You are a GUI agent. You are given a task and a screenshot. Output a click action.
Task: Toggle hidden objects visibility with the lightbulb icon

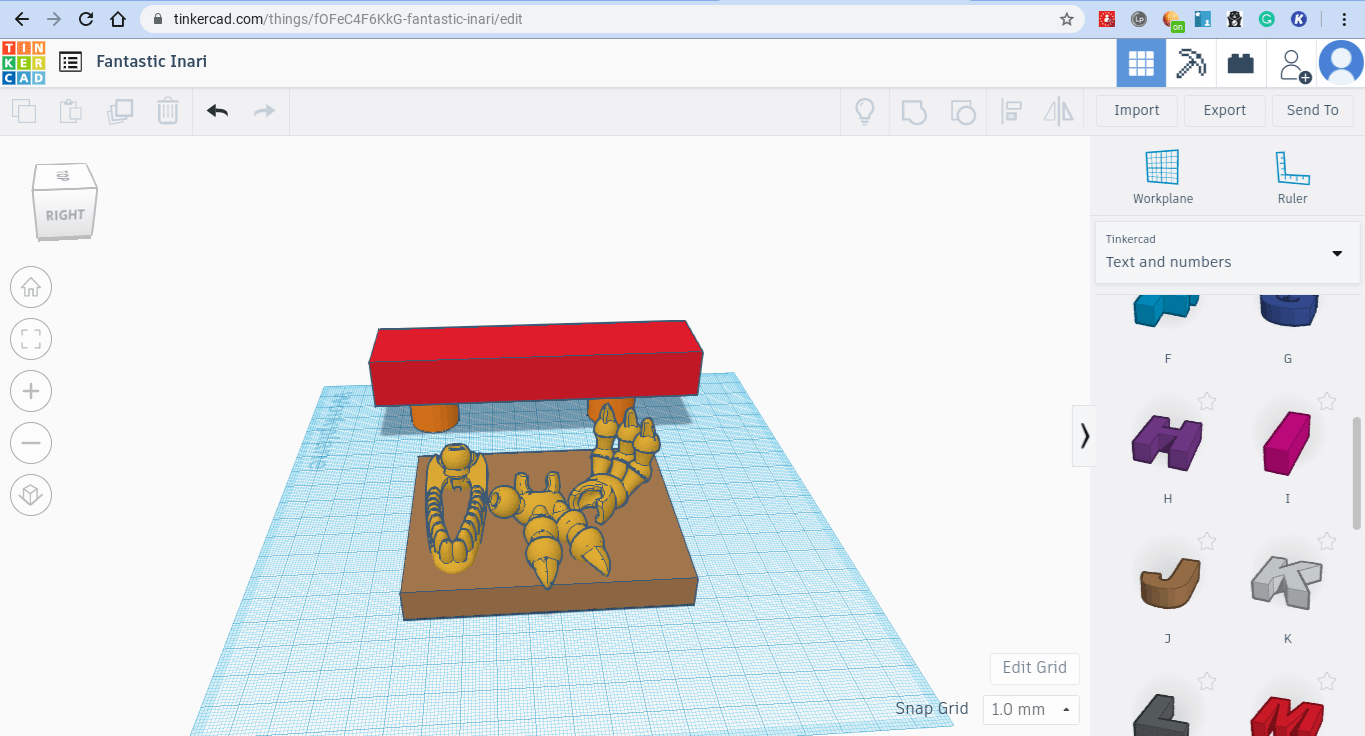pos(864,111)
